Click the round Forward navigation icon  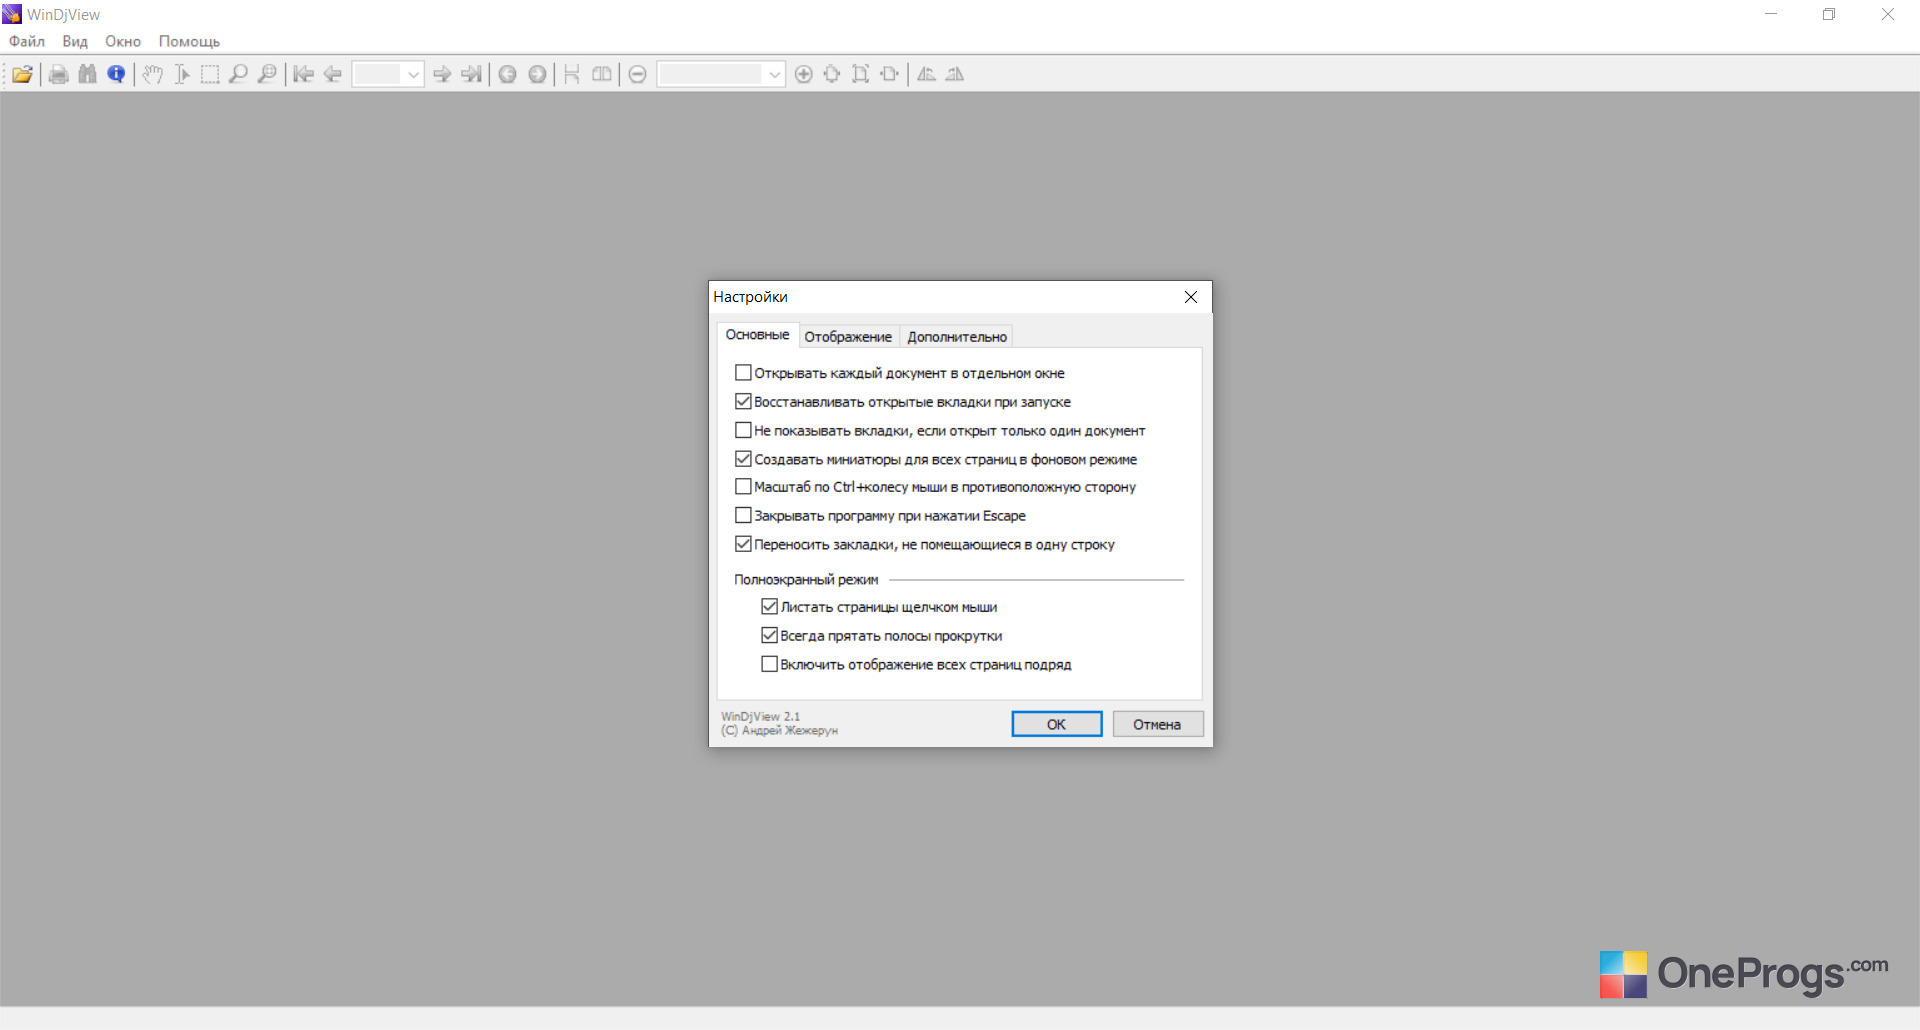click(537, 74)
